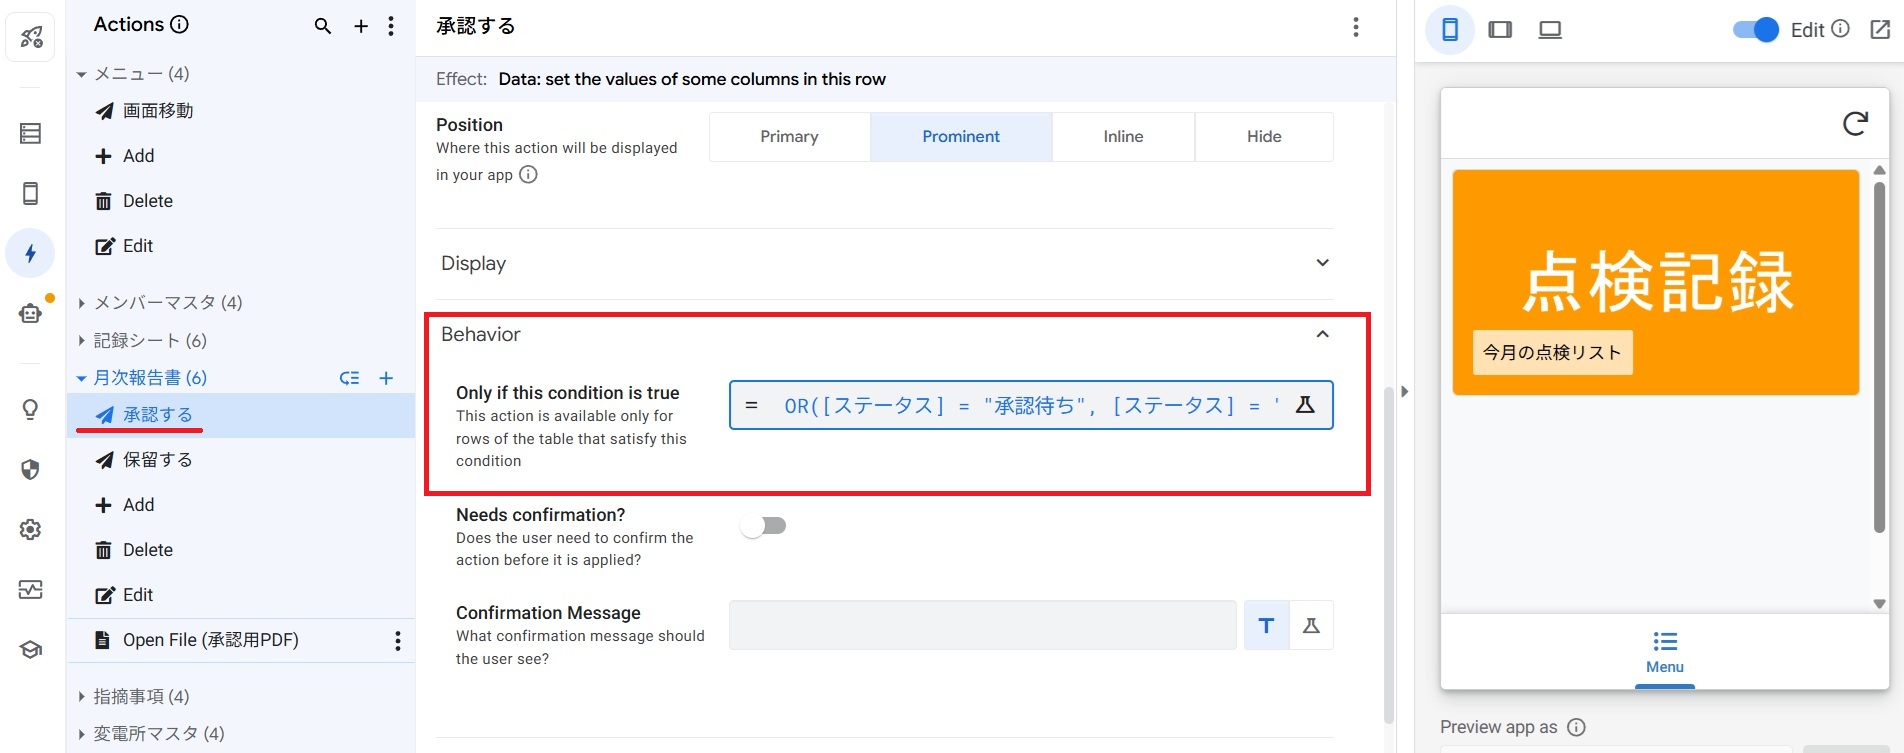Refresh the app preview
This screenshot has width=1904, height=753.
[x=1855, y=123]
